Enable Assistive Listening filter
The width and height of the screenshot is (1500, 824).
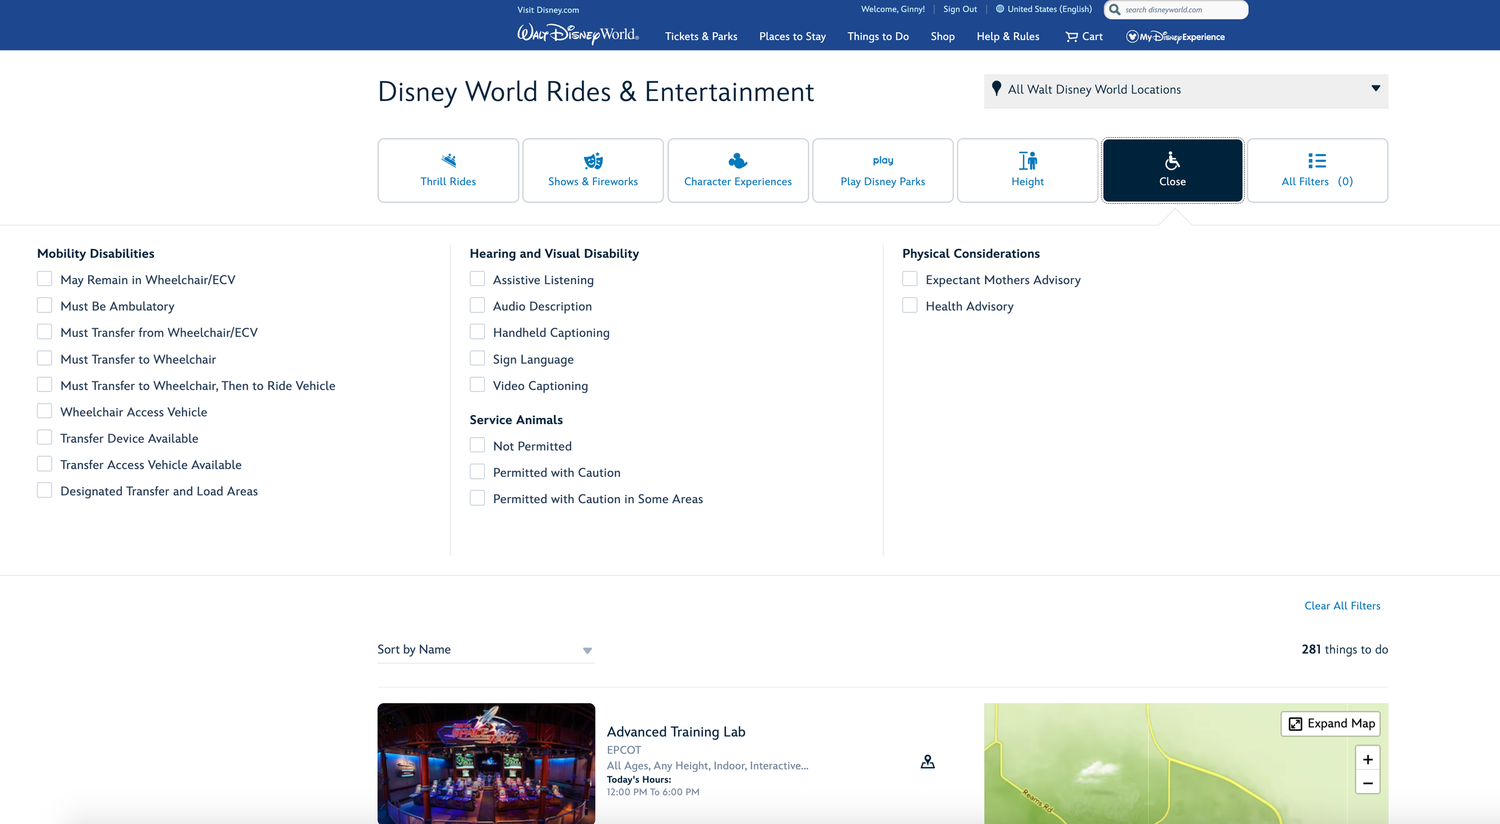click(x=477, y=279)
